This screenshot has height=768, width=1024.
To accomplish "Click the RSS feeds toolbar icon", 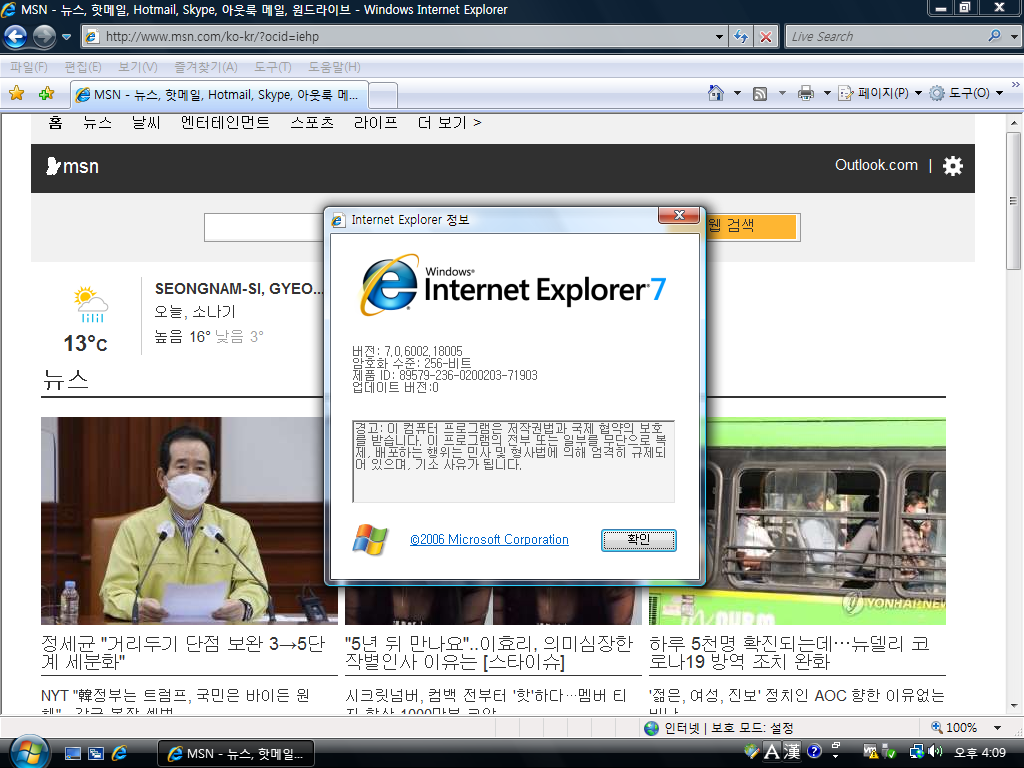I will (x=760, y=93).
